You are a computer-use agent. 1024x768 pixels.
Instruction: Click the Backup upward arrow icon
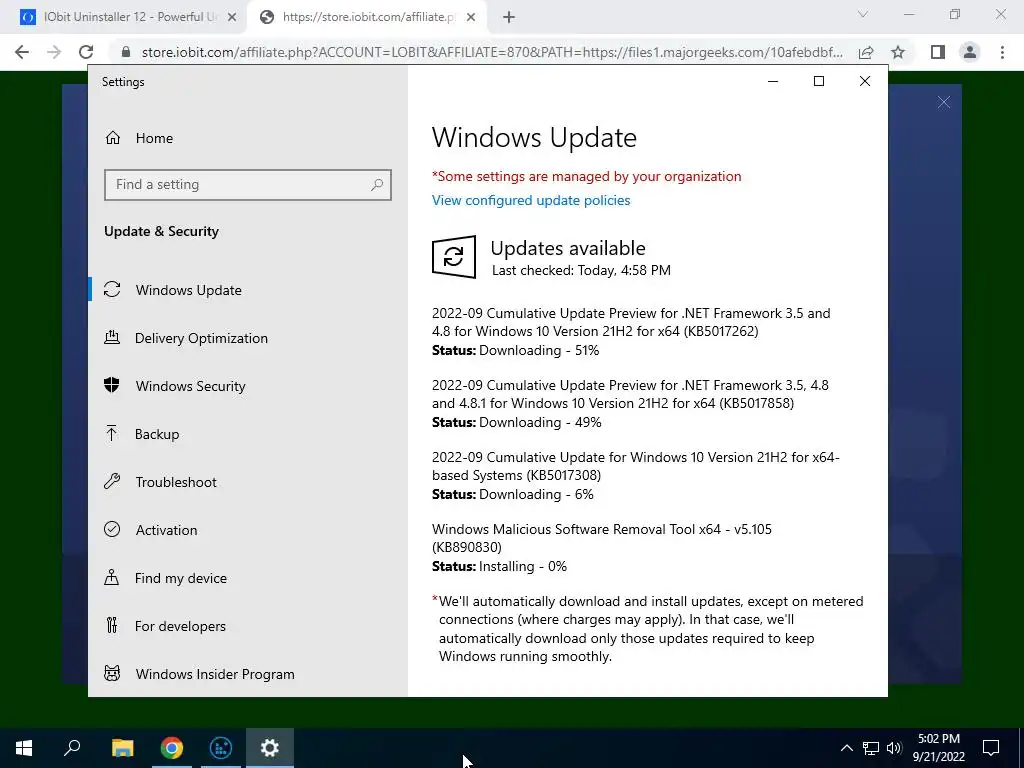pyautogui.click(x=112, y=433)
